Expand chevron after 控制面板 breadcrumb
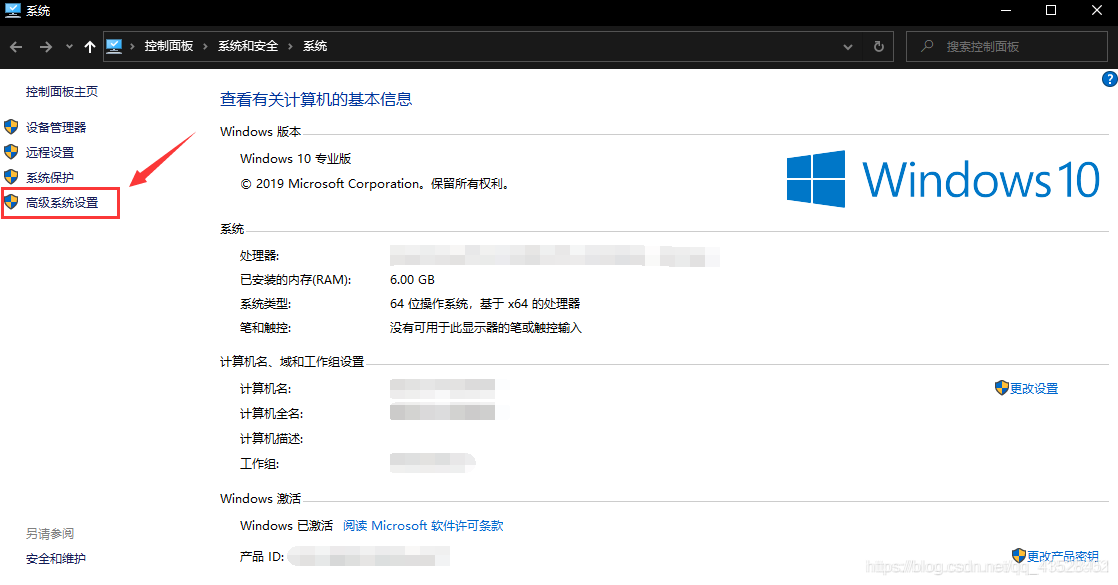 [x=205, y=46]
